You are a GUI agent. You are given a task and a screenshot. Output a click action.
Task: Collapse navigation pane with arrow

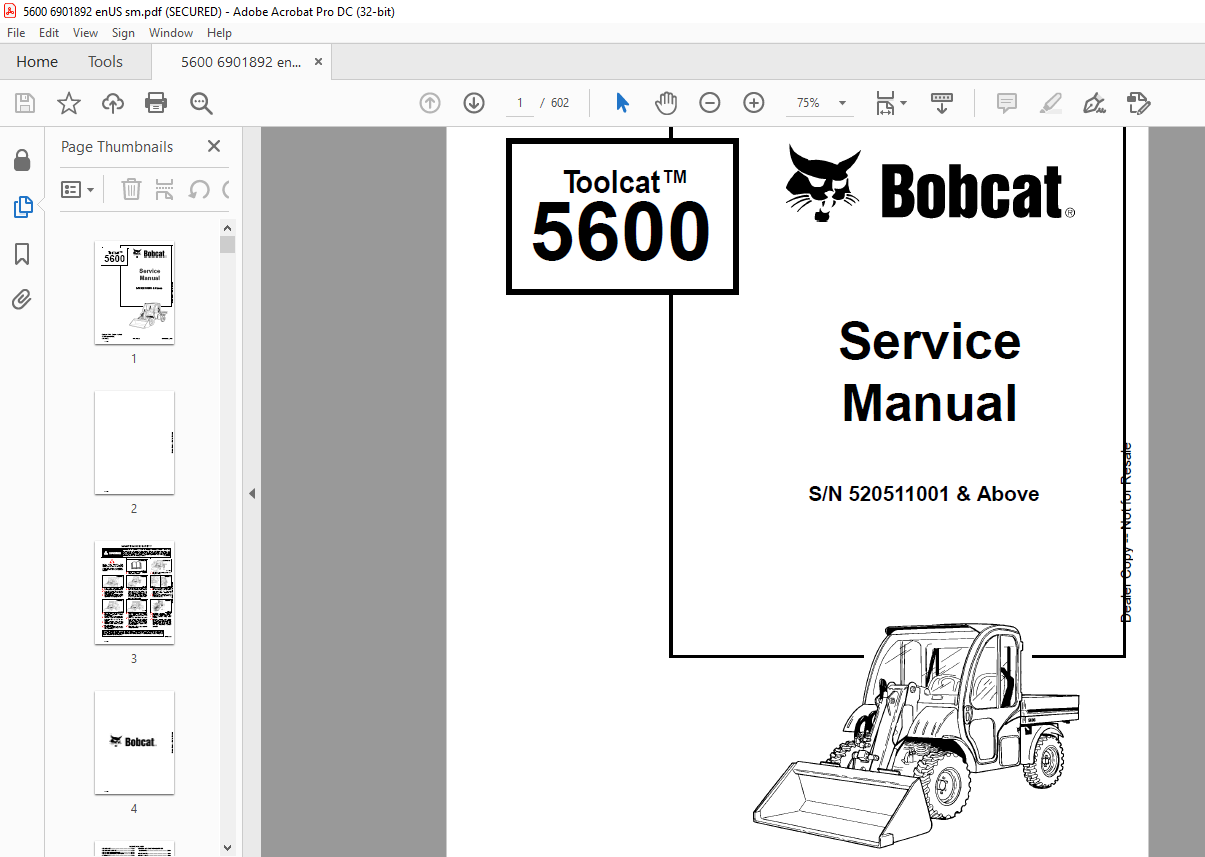252,493
